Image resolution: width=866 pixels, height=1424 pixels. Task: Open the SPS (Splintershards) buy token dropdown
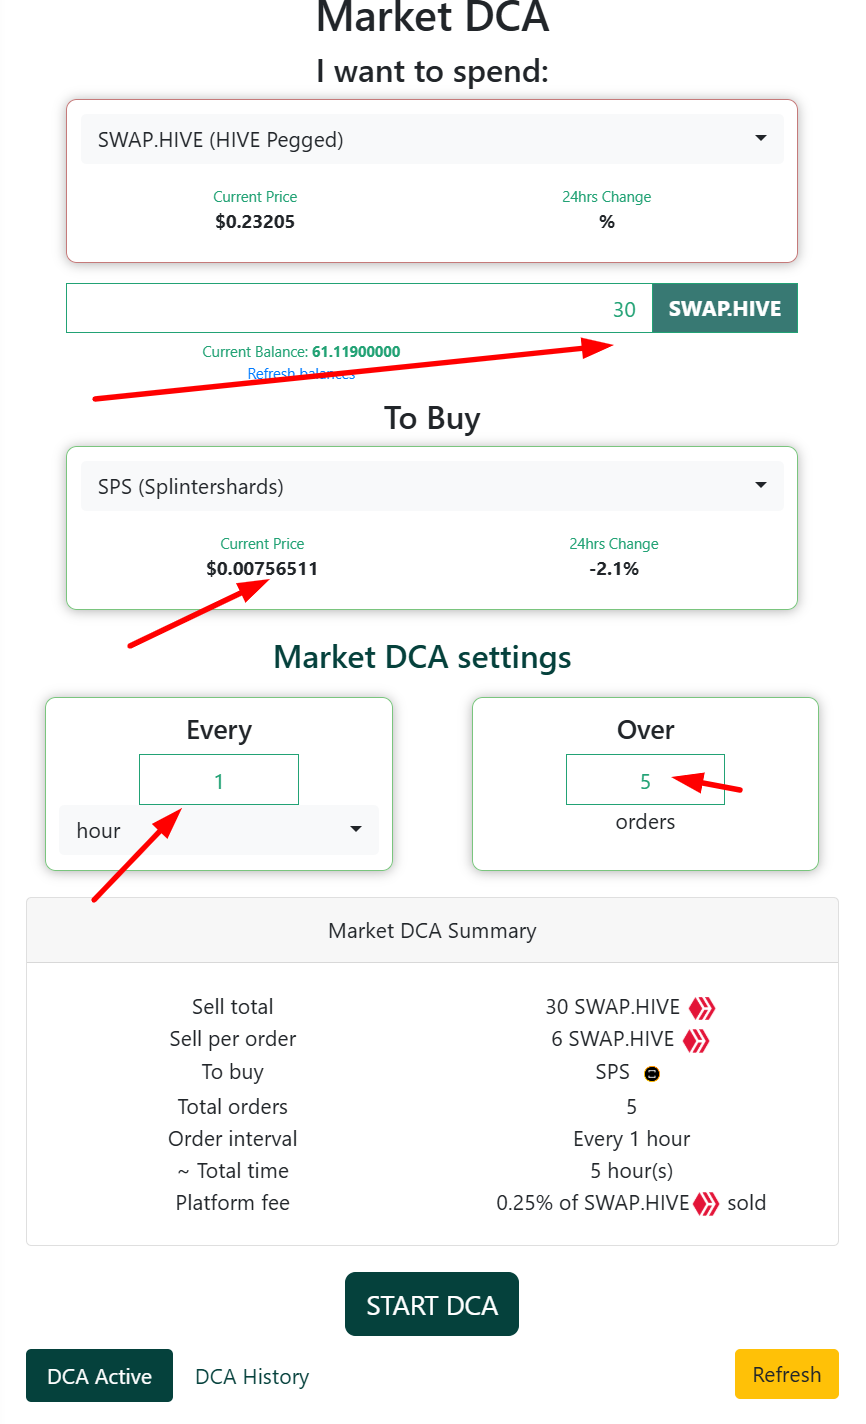(432, 487)
